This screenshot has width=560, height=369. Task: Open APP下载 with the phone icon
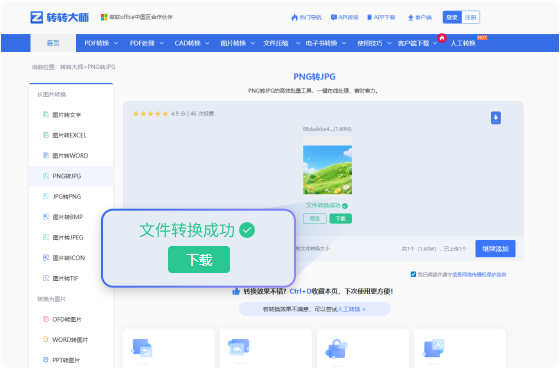(381, 17)
